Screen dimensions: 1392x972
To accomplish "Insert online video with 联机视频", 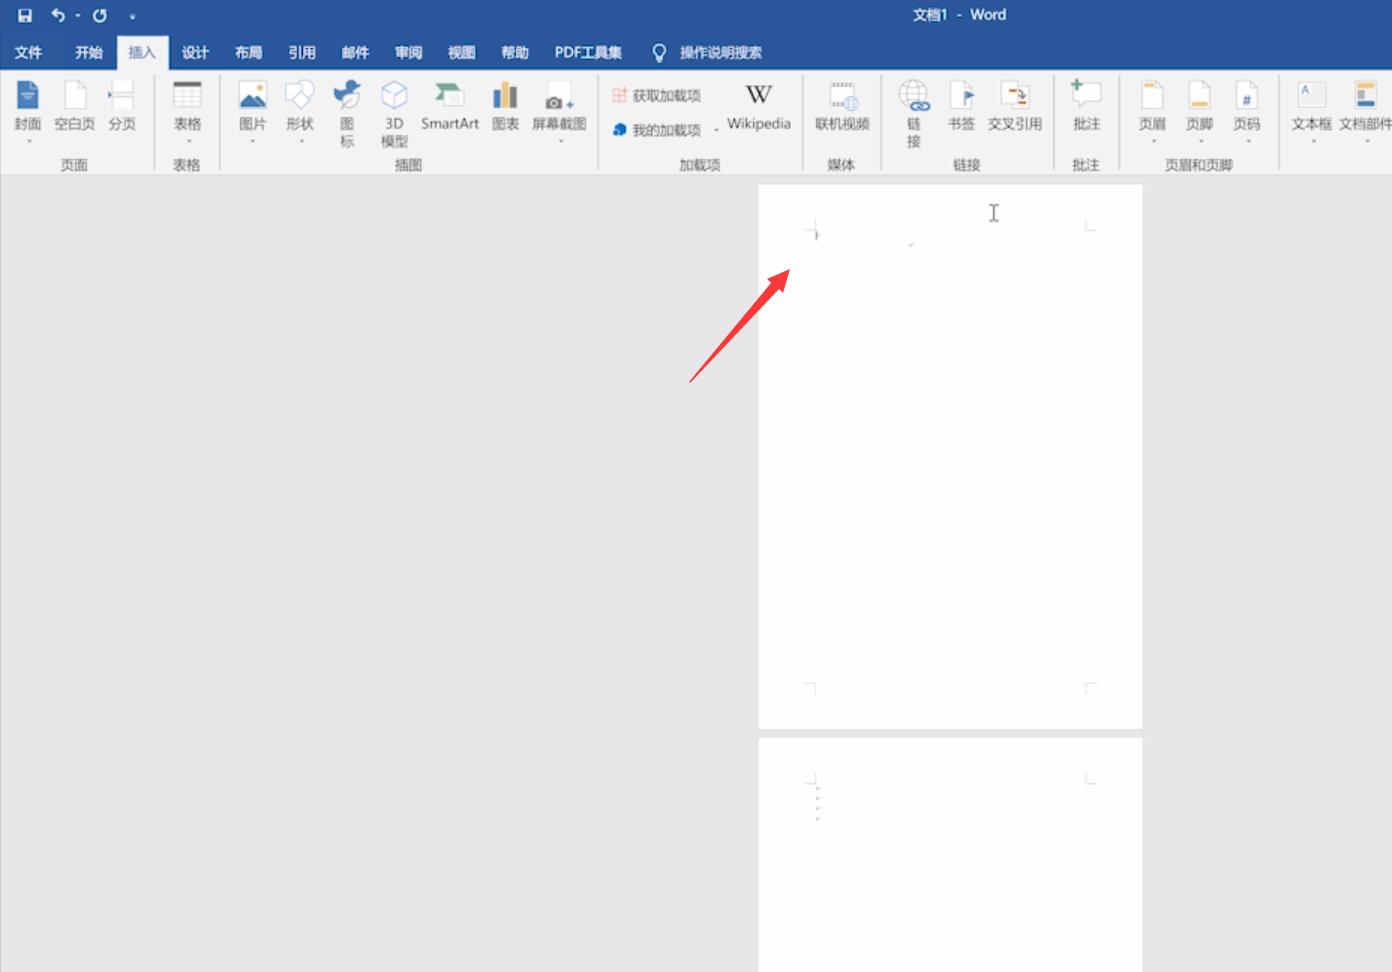I will pyautogui.click(x=842, y=107).
